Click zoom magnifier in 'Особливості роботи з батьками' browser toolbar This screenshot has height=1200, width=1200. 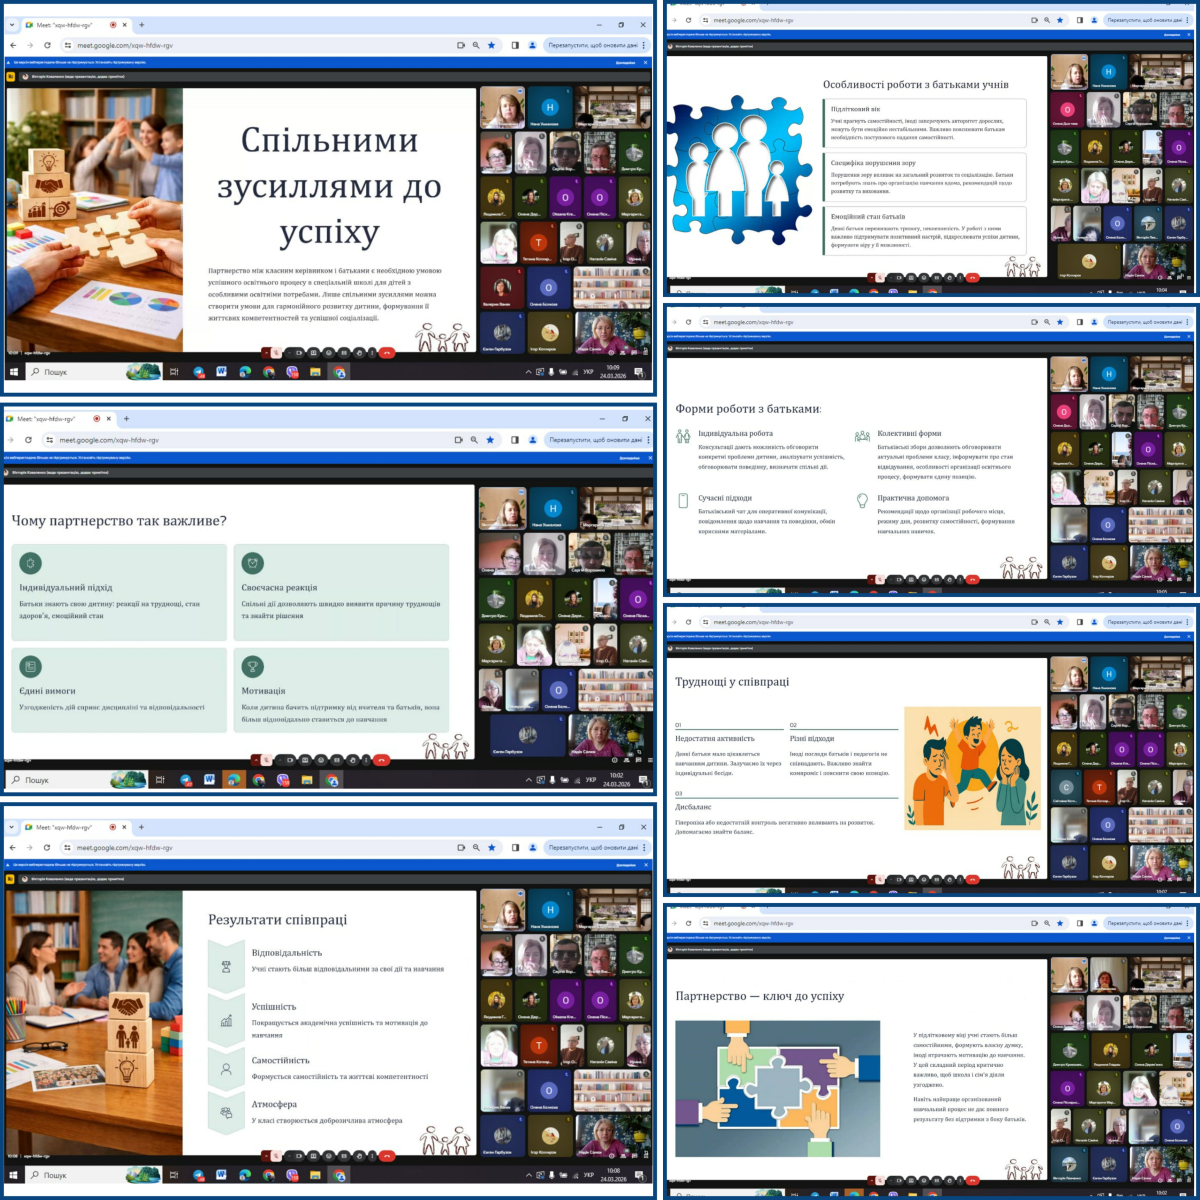pyautogui.click(x=1047, y=20)
